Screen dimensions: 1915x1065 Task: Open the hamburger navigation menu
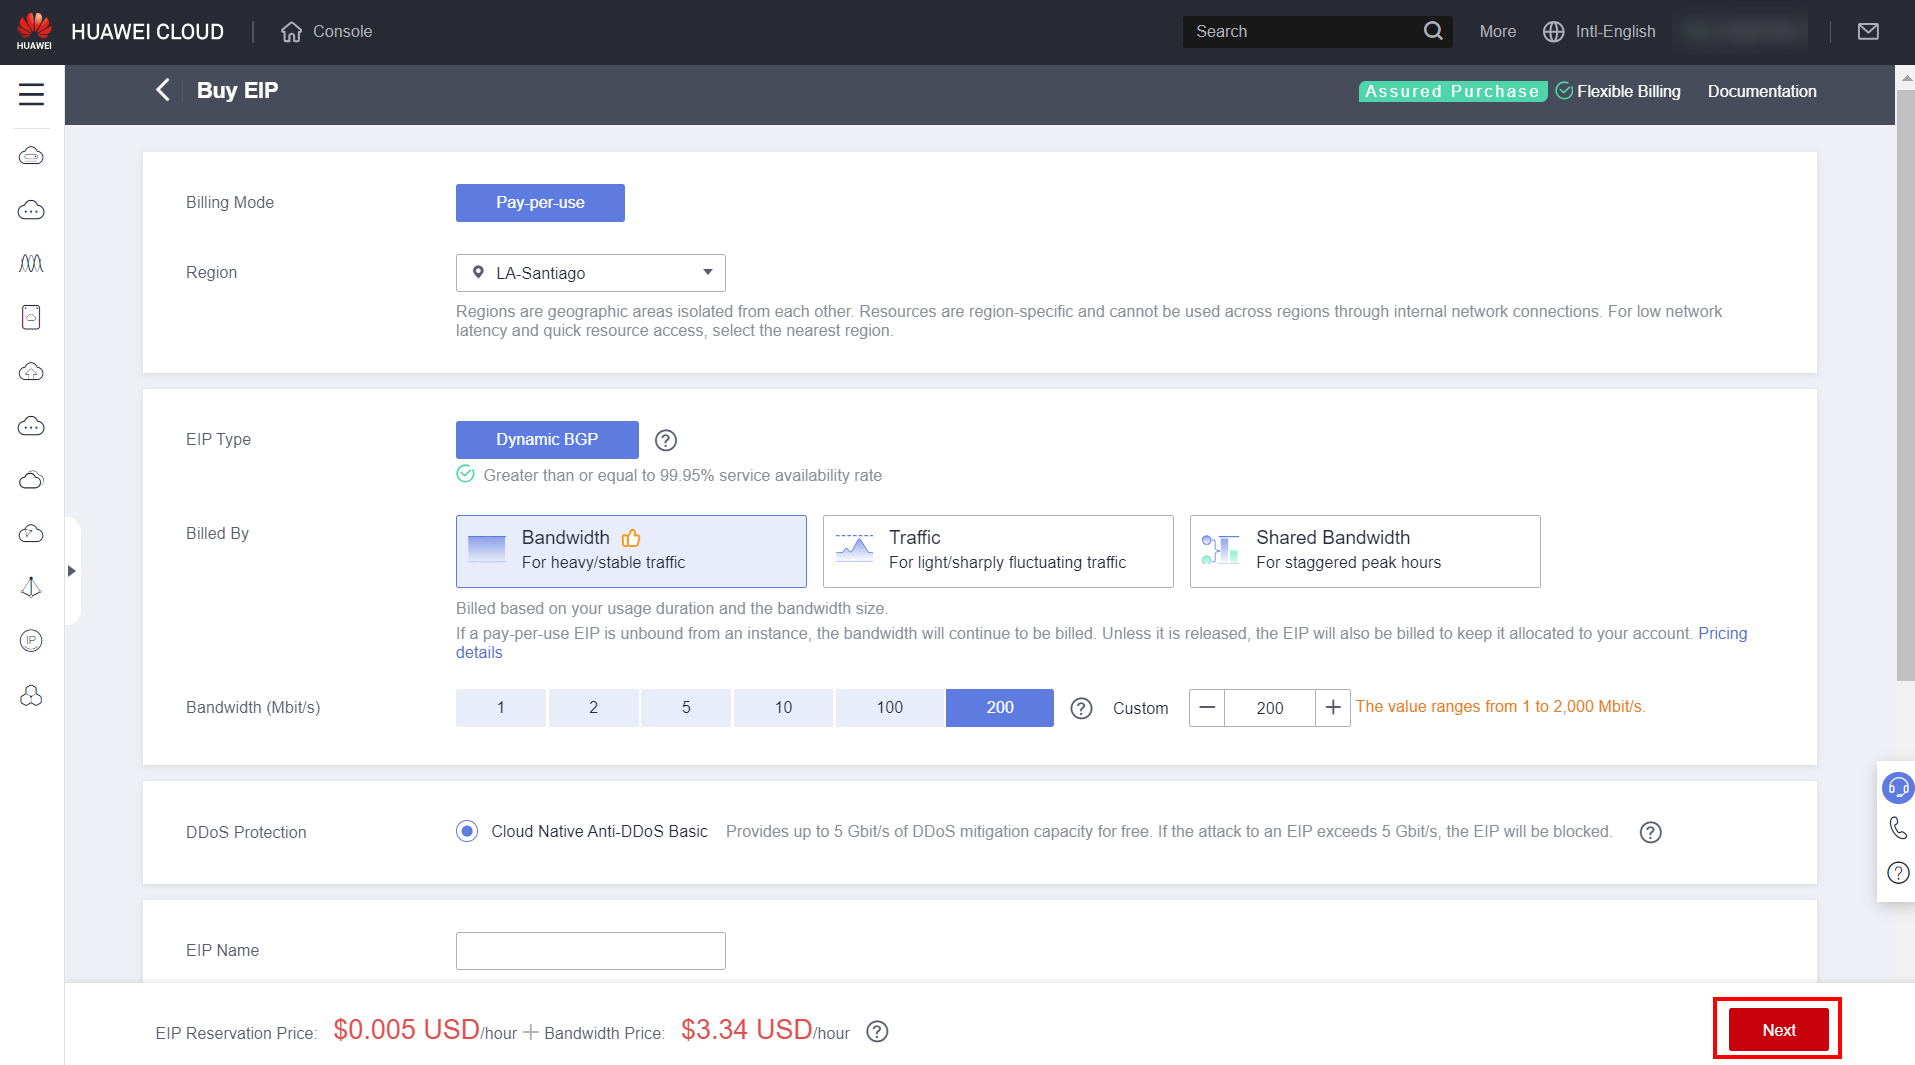pos(31,94)
